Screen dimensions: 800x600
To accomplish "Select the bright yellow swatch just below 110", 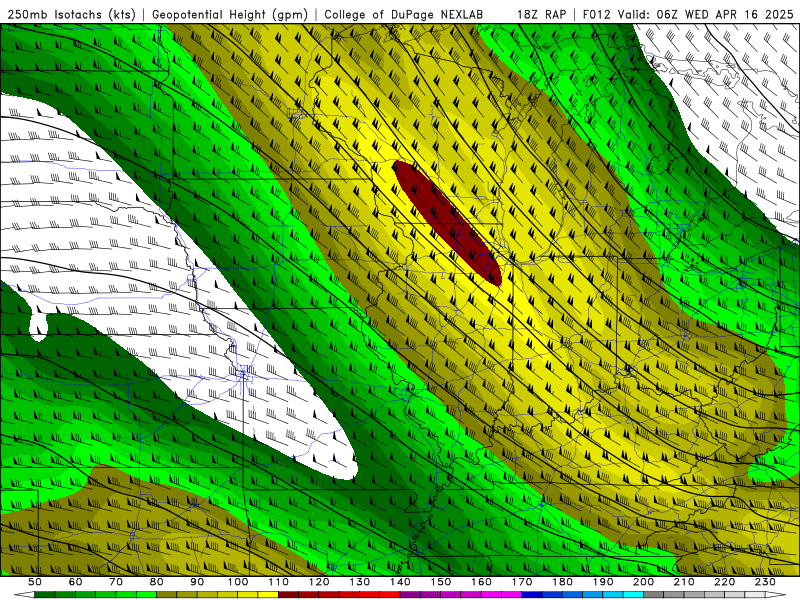I will [x=268, y=594].
